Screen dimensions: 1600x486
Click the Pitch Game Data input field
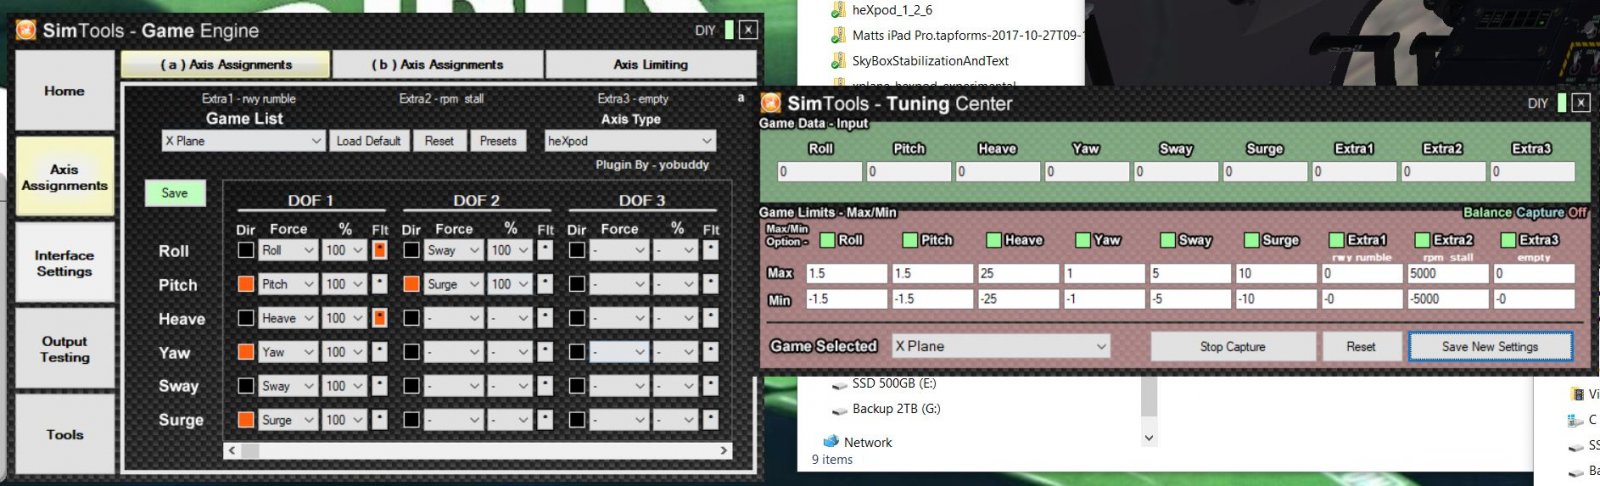908,171
